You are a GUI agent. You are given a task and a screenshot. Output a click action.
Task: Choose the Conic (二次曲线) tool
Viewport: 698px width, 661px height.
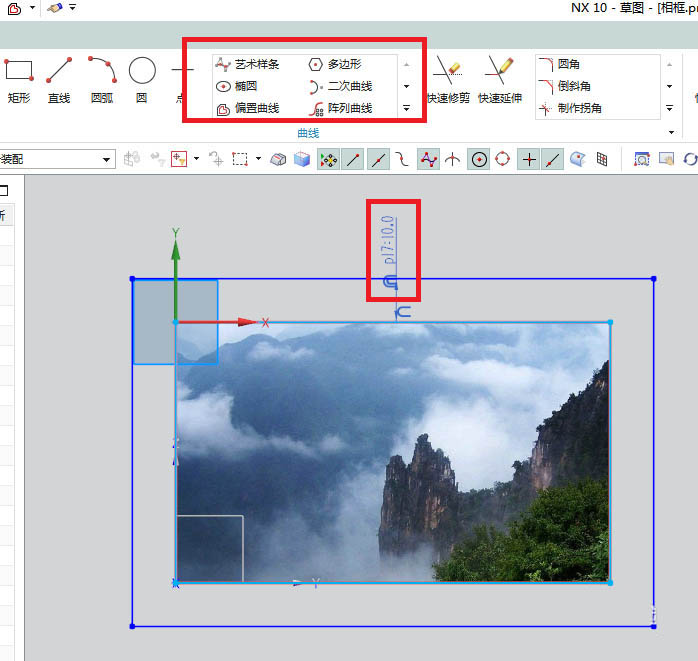pos(341,86)
